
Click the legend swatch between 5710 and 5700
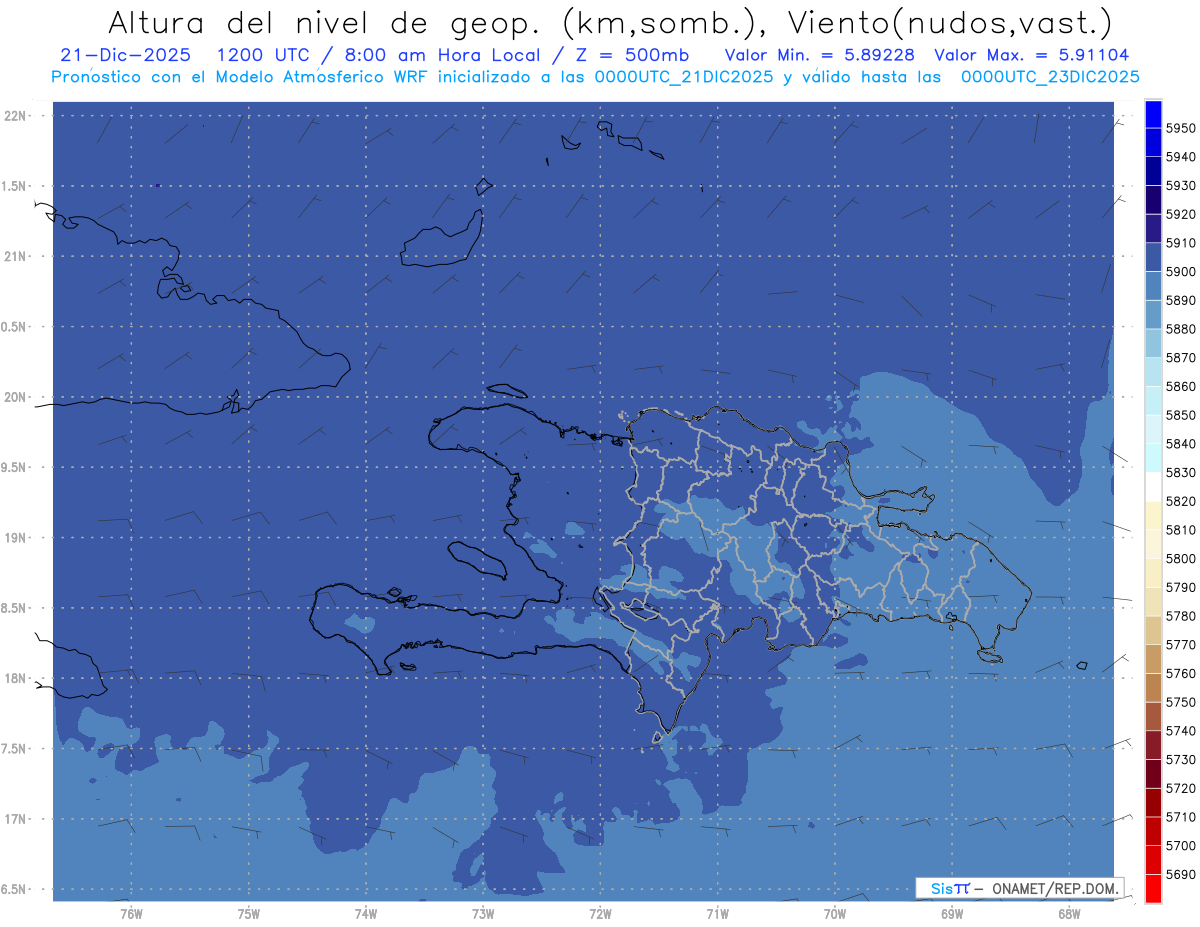tap(1153, 831)
